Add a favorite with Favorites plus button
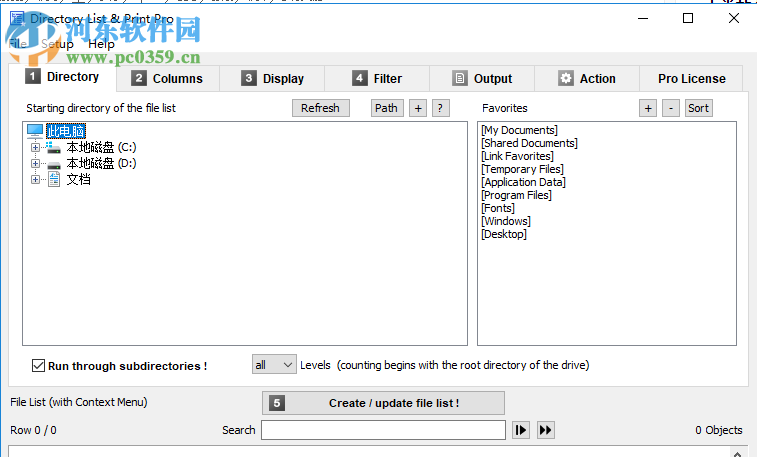 click(648, 108)
